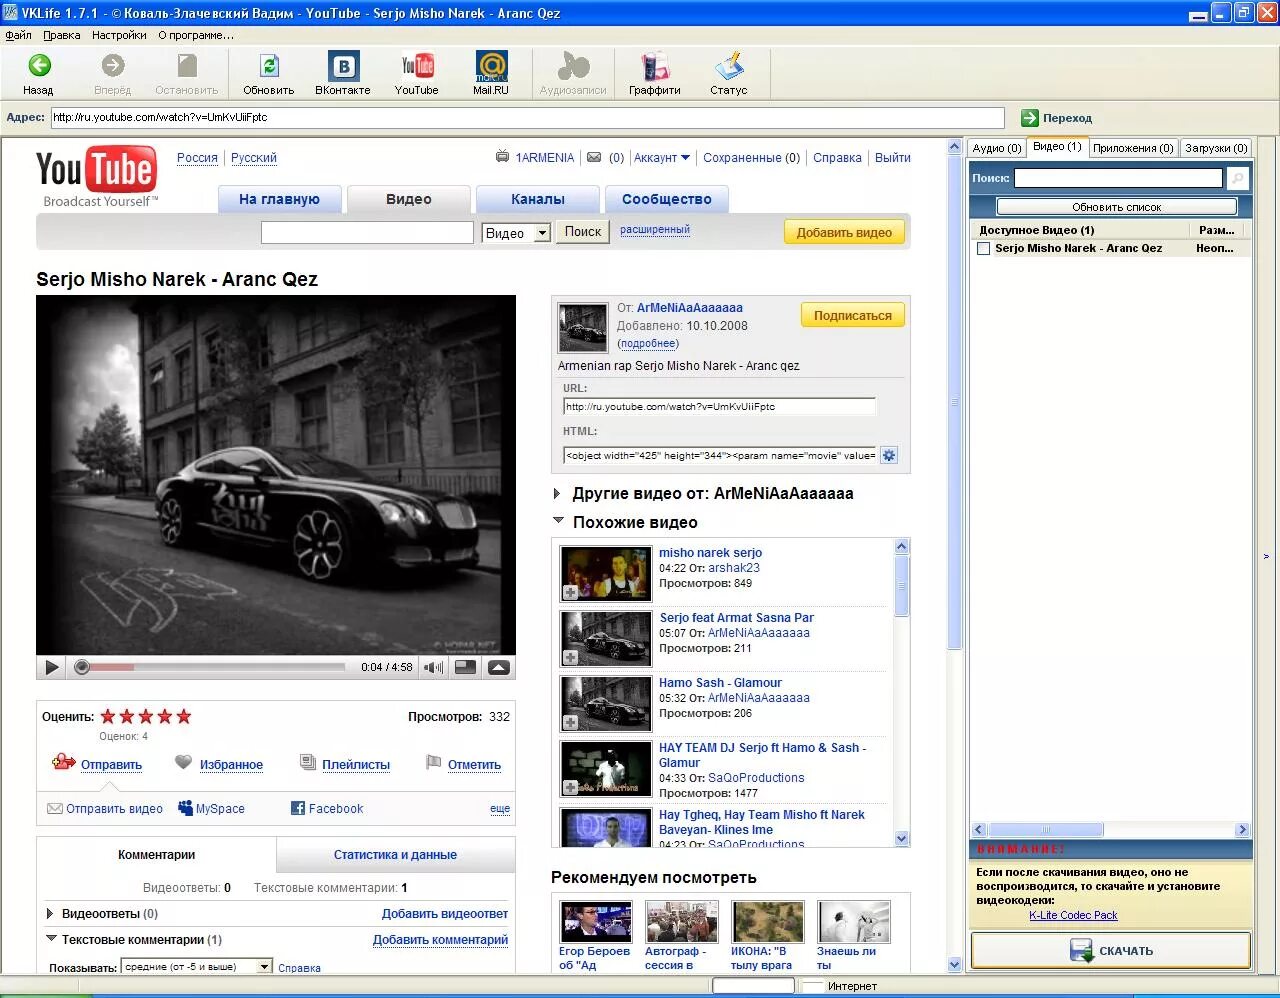Screen dimensions: 1280x998
Task: Open the Graffiti (Граффити) tool icon
Action: [655, 66]
